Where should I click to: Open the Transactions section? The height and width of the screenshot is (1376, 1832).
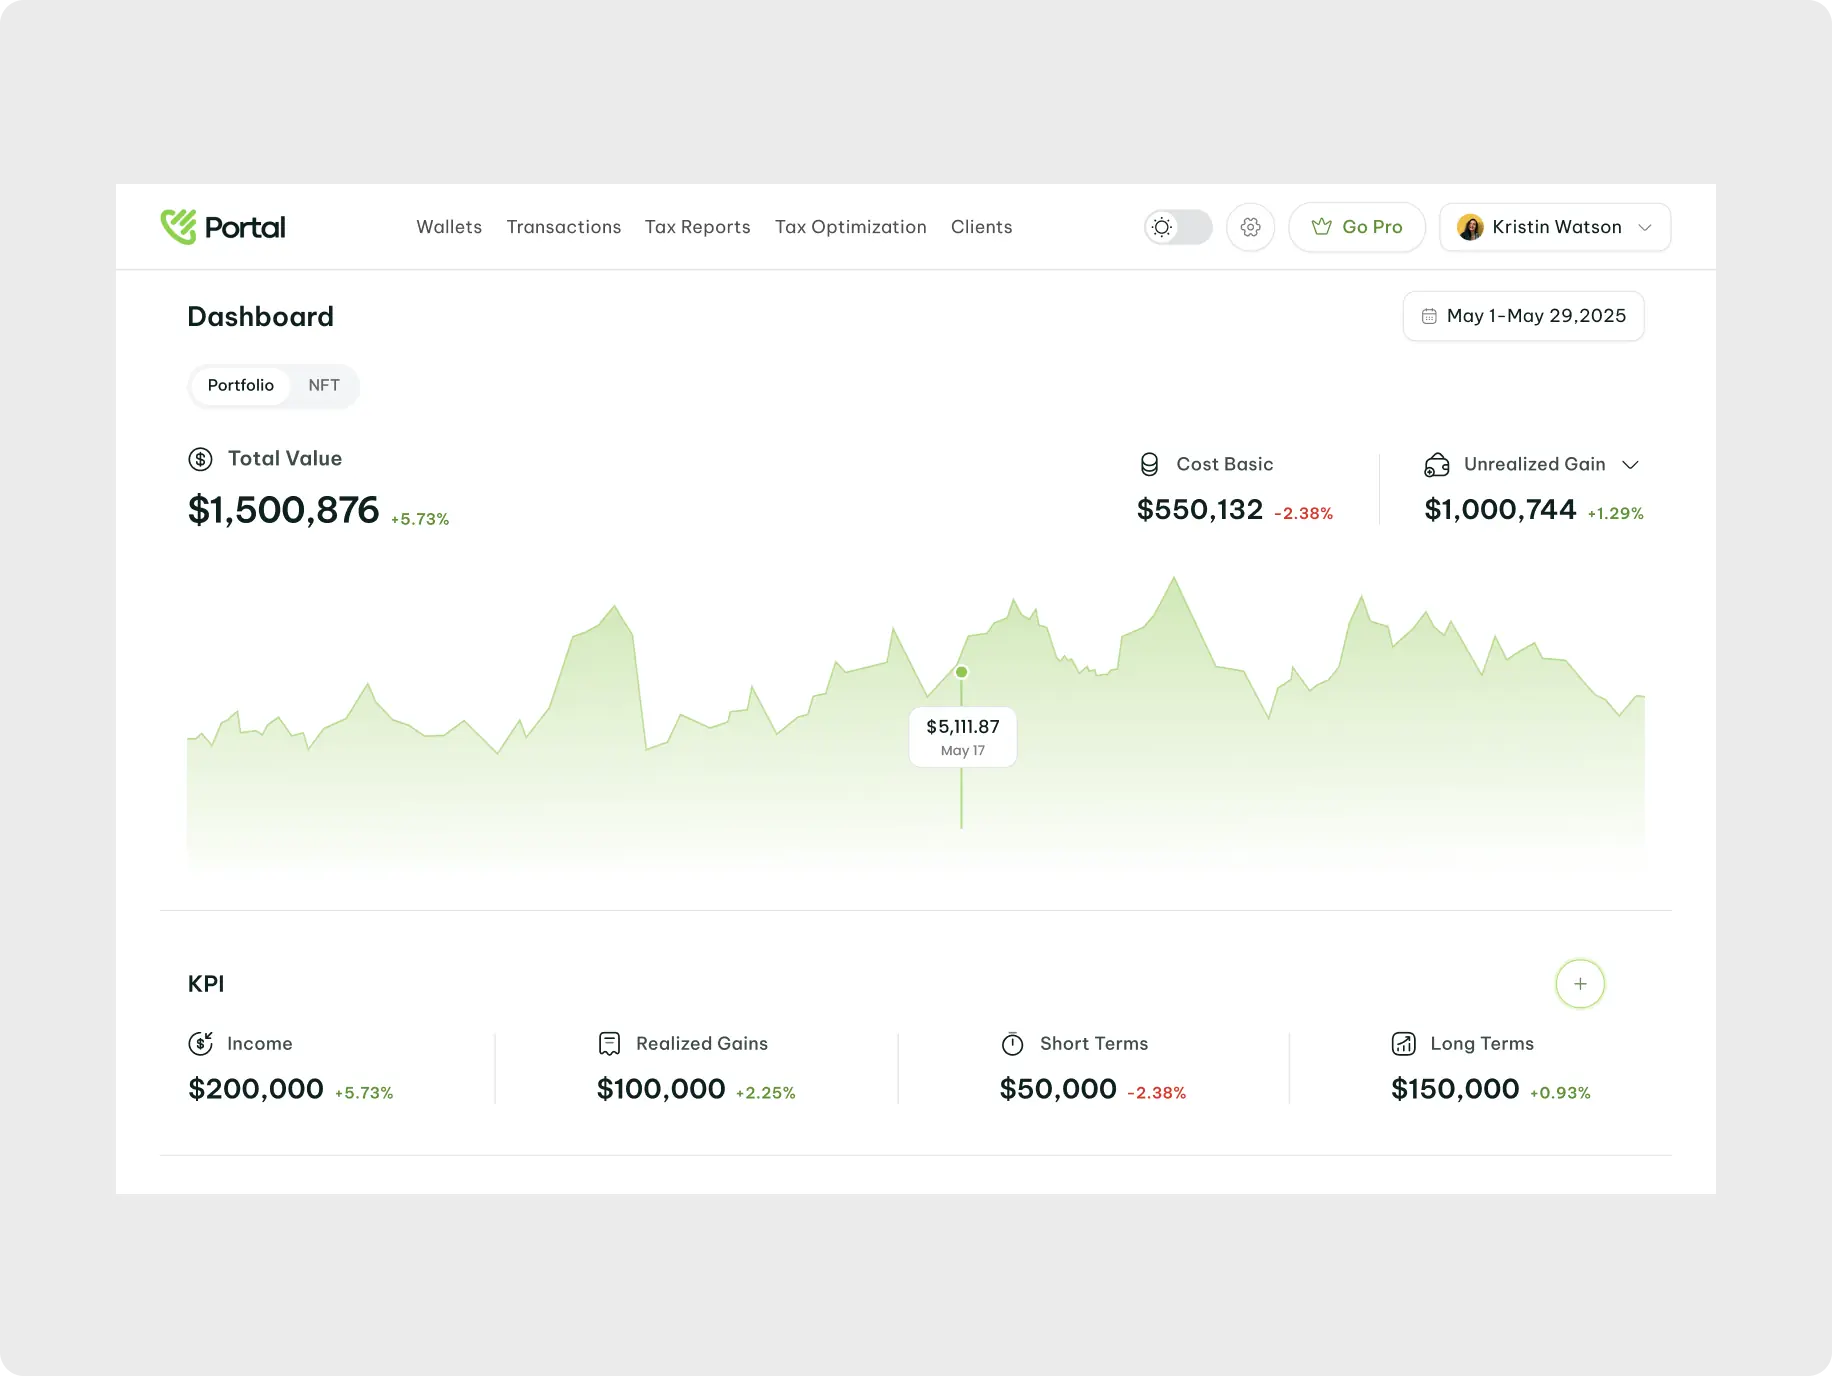[563, 227]
